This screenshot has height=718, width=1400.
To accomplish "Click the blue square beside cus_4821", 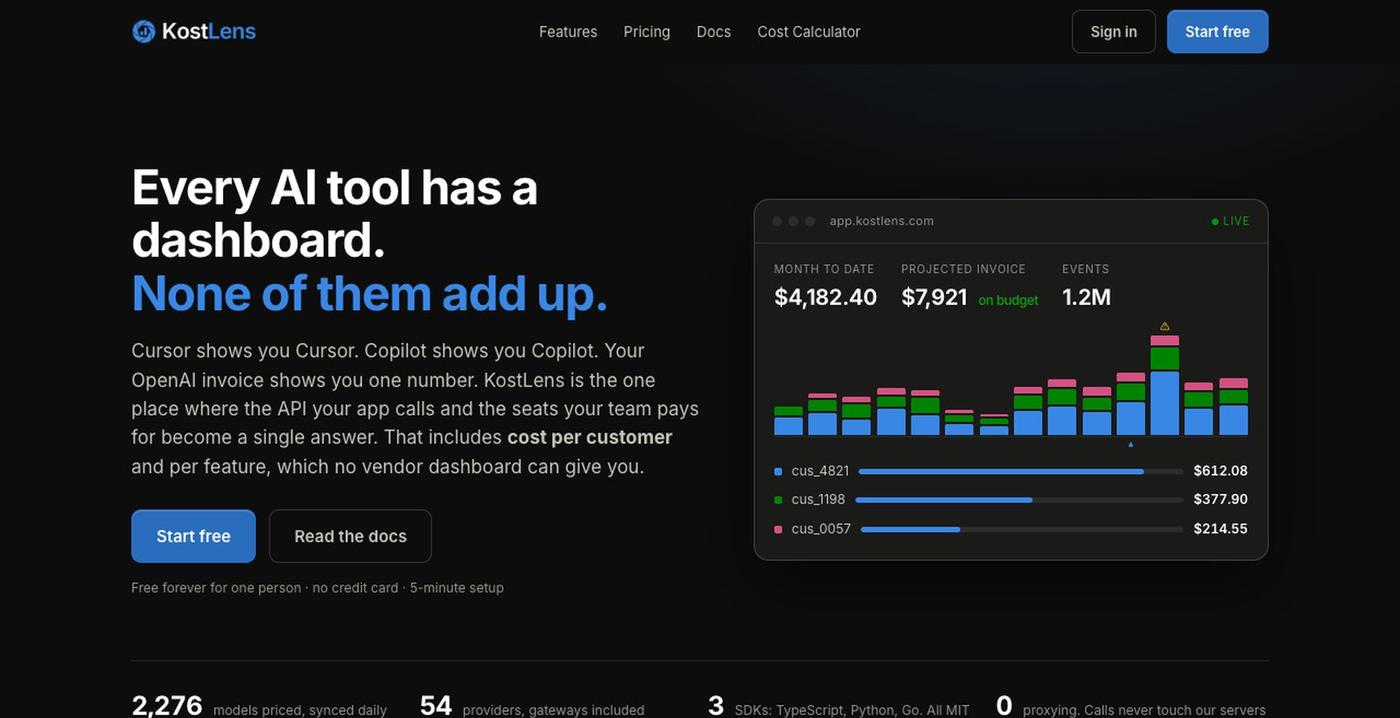I will (x=778, y=471).
